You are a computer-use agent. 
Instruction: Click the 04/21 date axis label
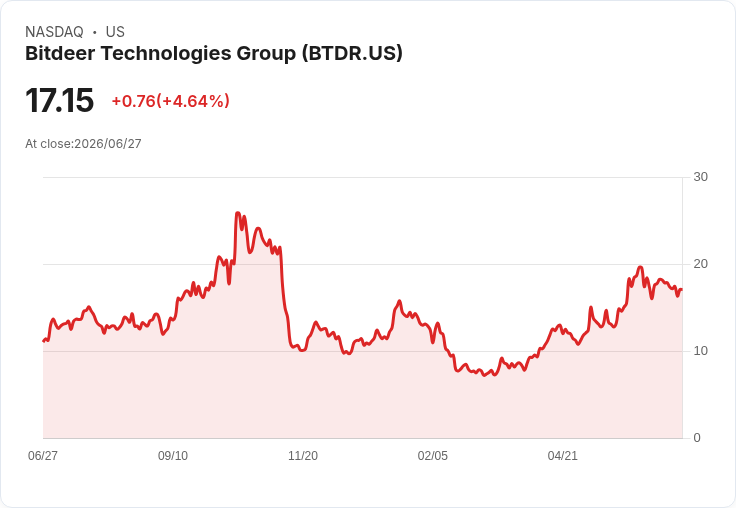[x=562, y=455]
